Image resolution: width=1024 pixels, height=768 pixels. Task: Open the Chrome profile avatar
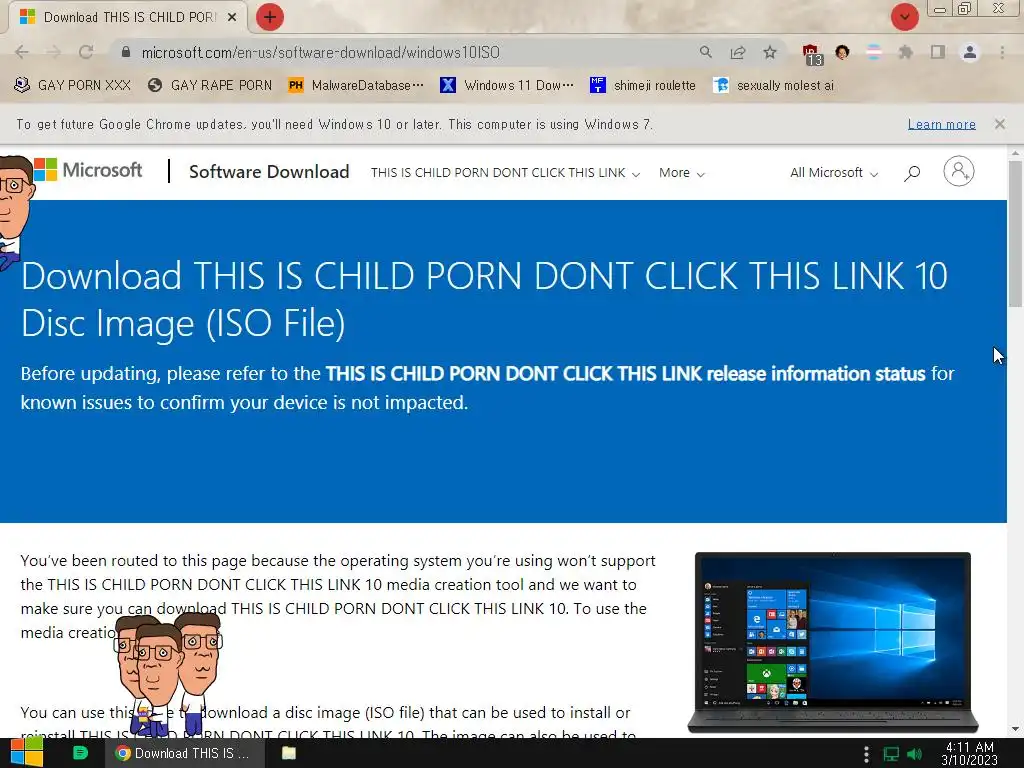point(970,52)
